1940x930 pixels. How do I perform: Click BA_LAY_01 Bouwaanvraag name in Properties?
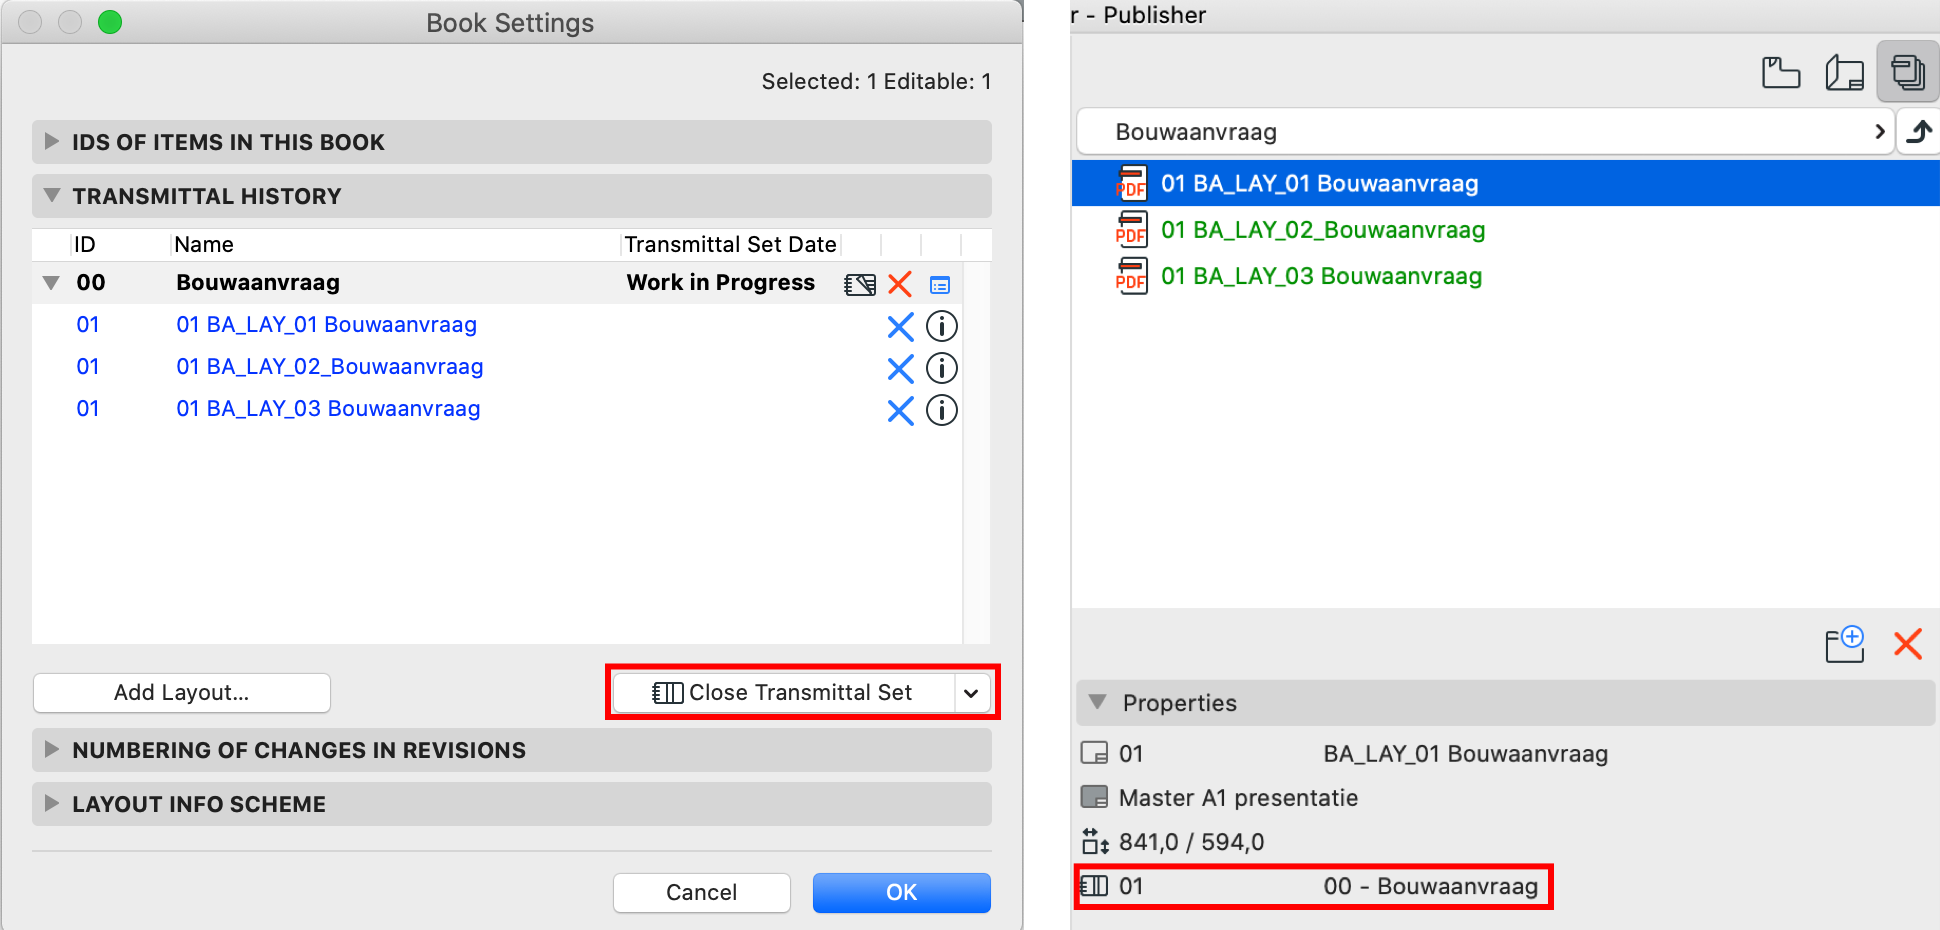[x=1466, y=754]
